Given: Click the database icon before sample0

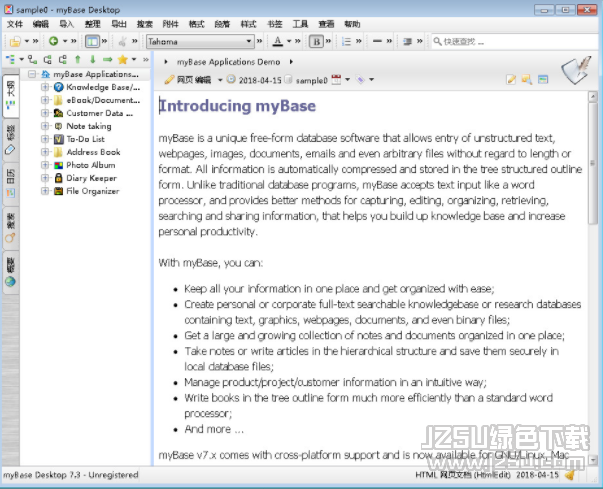Looking at the screenshot, I should click(288, 80).
